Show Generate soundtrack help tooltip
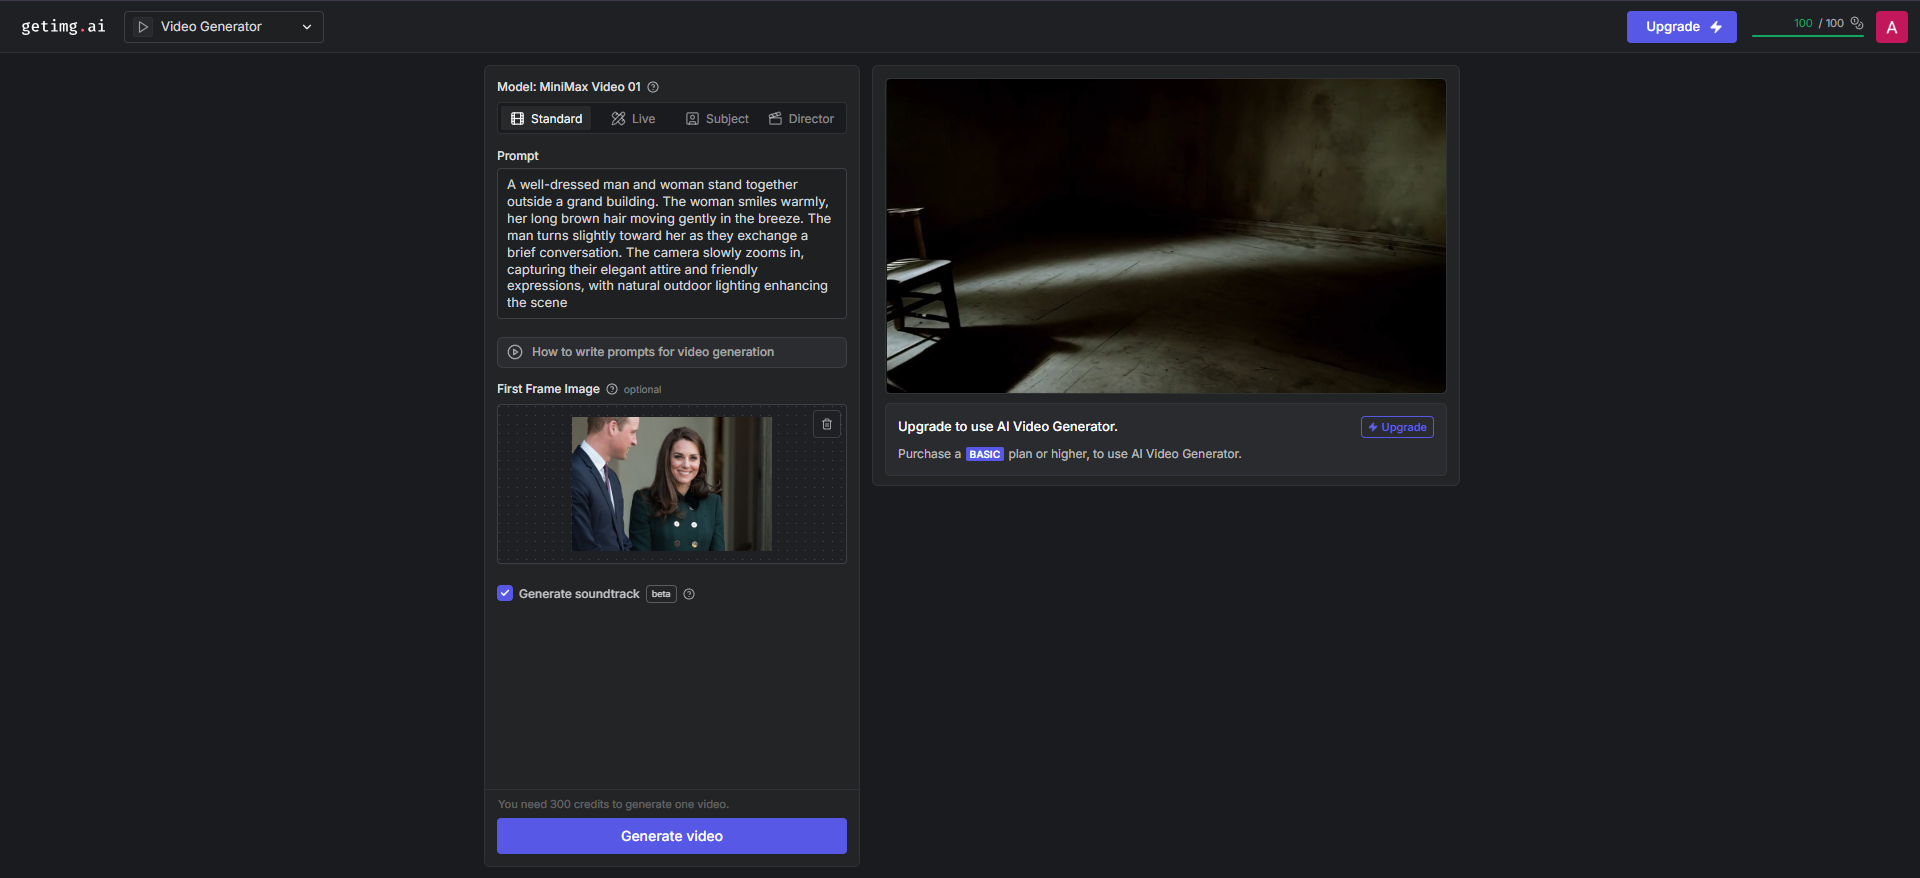Viewport: 1920px width, 878px height. point(689,594)
